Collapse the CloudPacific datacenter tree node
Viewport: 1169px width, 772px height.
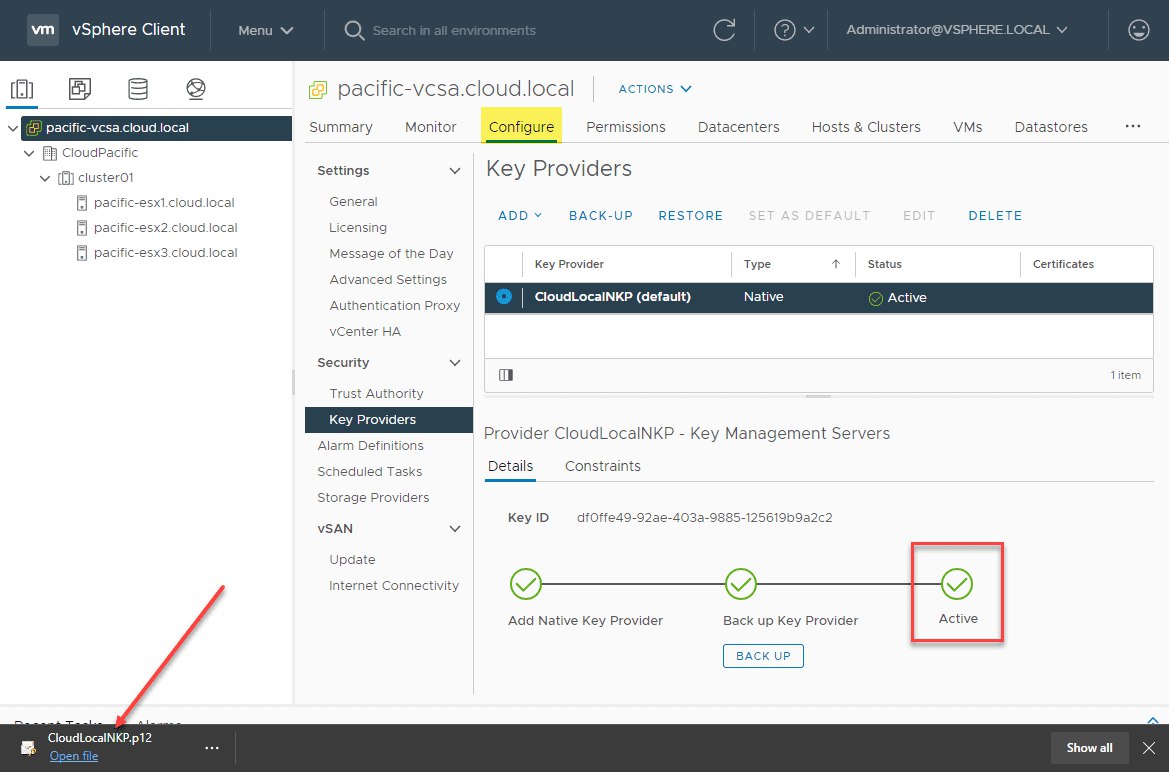point(29,153)
